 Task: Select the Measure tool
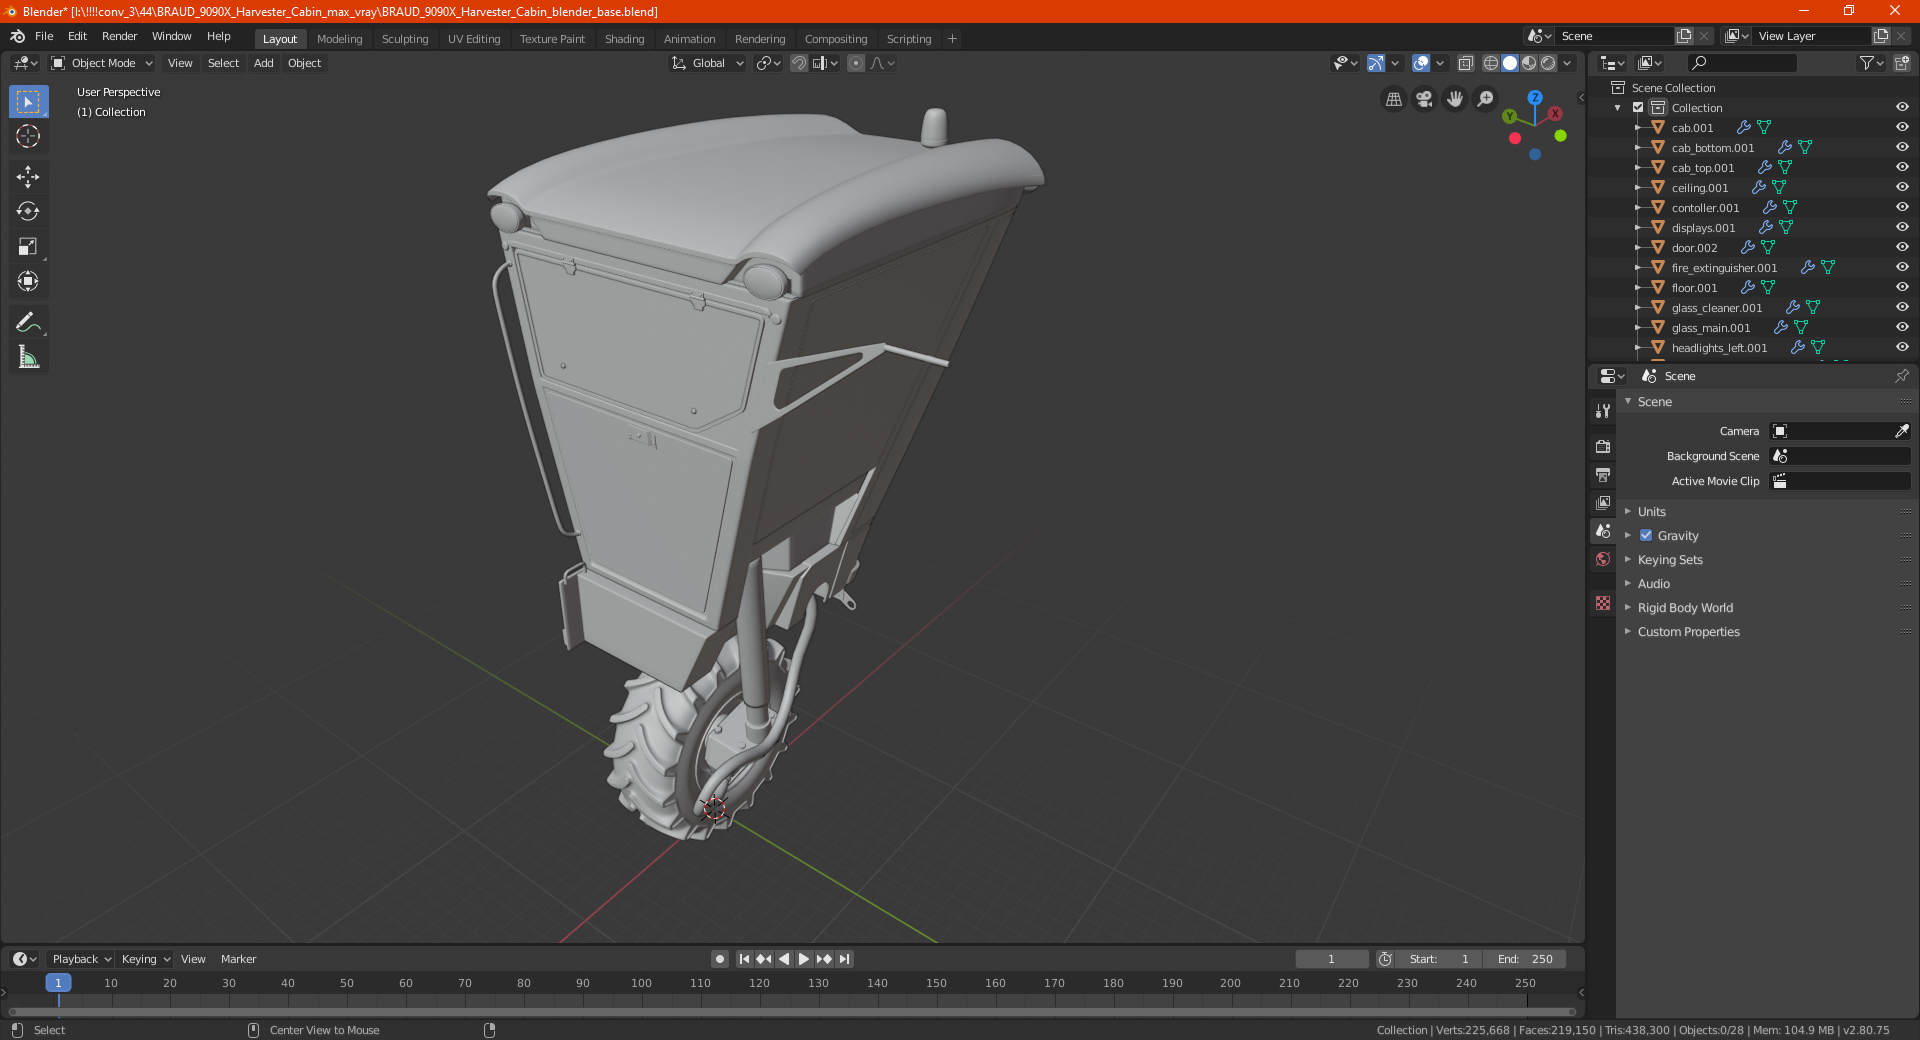click(x=28, y=357)
